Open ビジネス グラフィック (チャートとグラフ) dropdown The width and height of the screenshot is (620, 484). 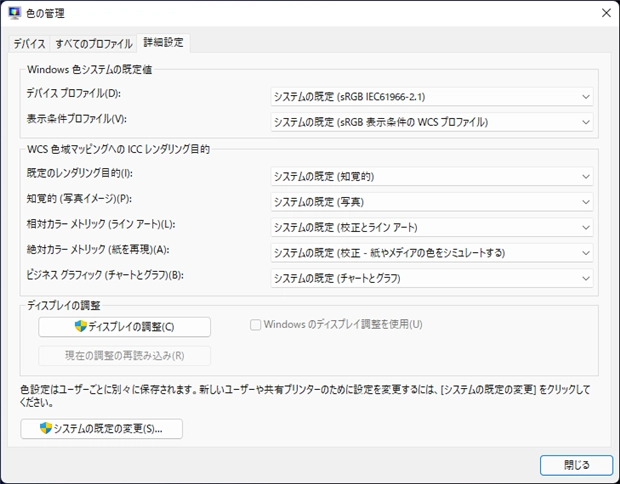coord(432,278)
